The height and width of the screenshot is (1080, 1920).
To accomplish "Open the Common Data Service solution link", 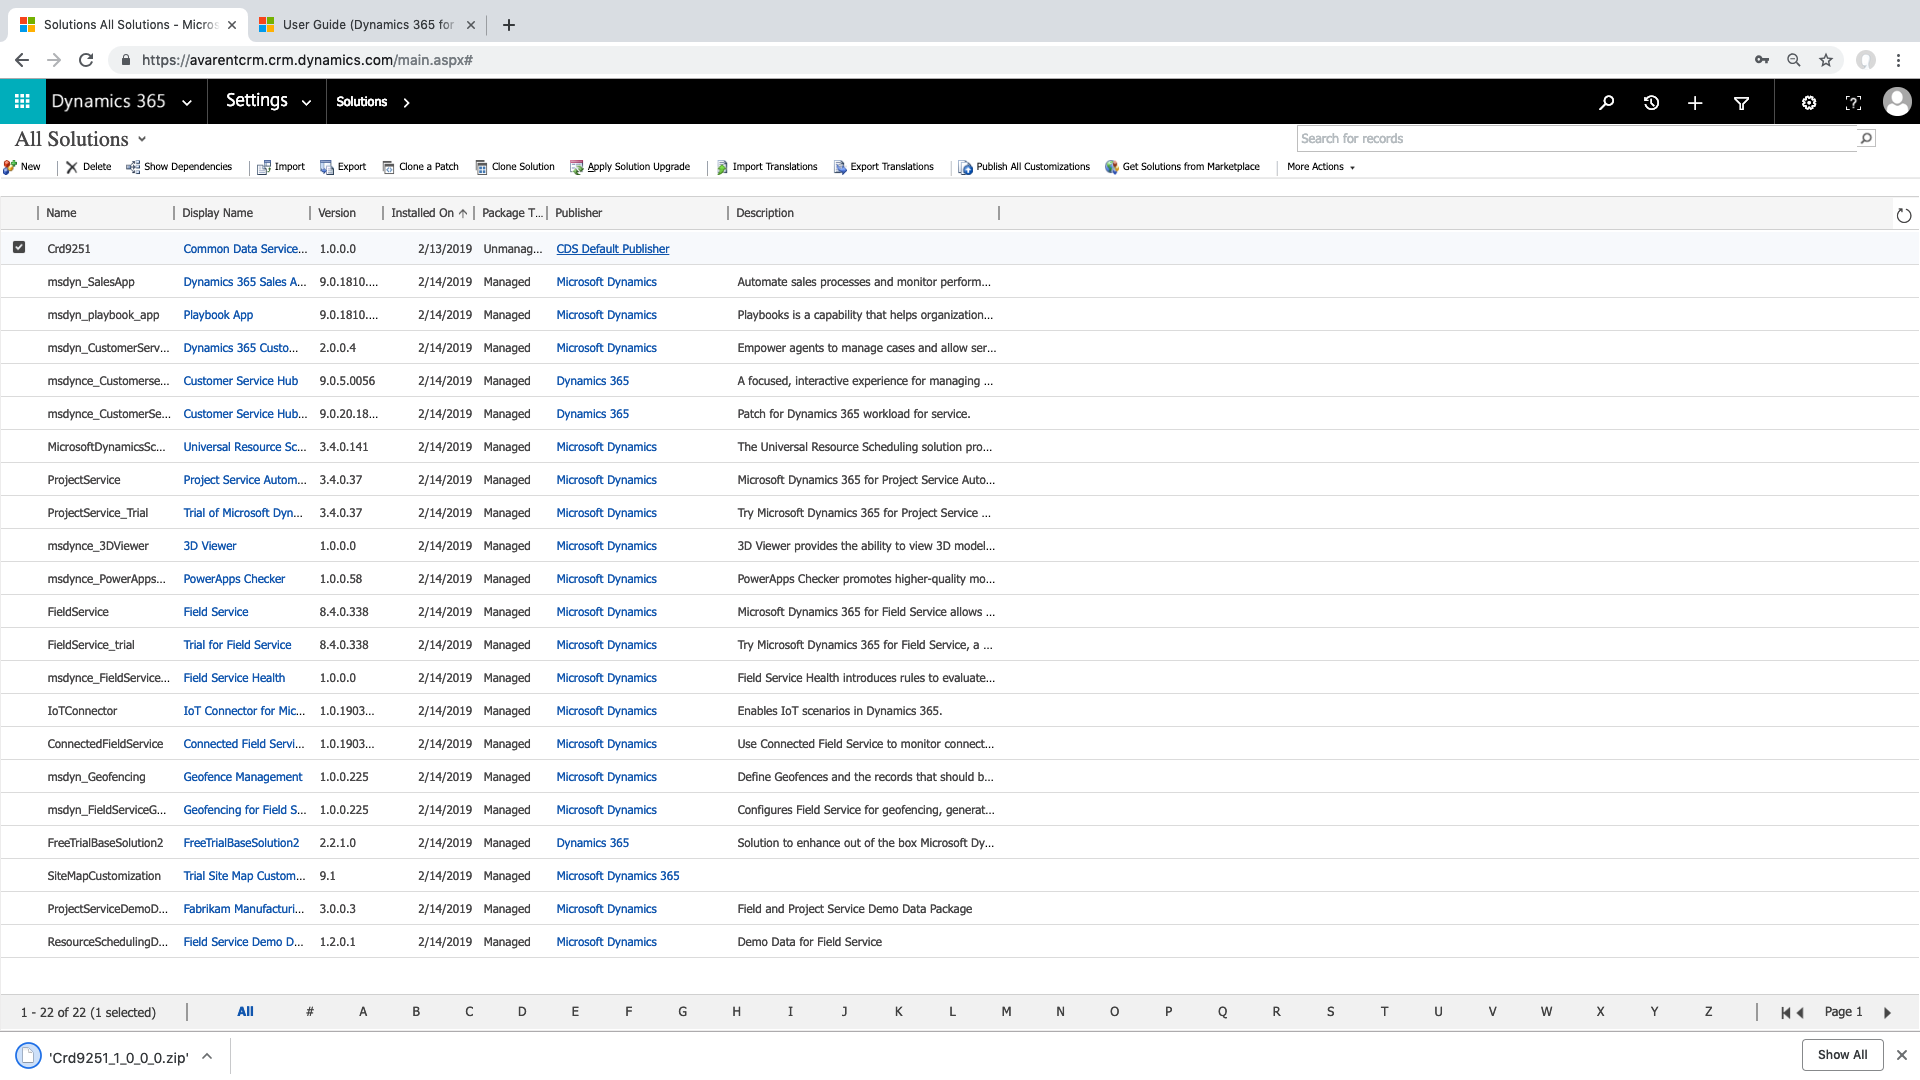I will 245,249.
